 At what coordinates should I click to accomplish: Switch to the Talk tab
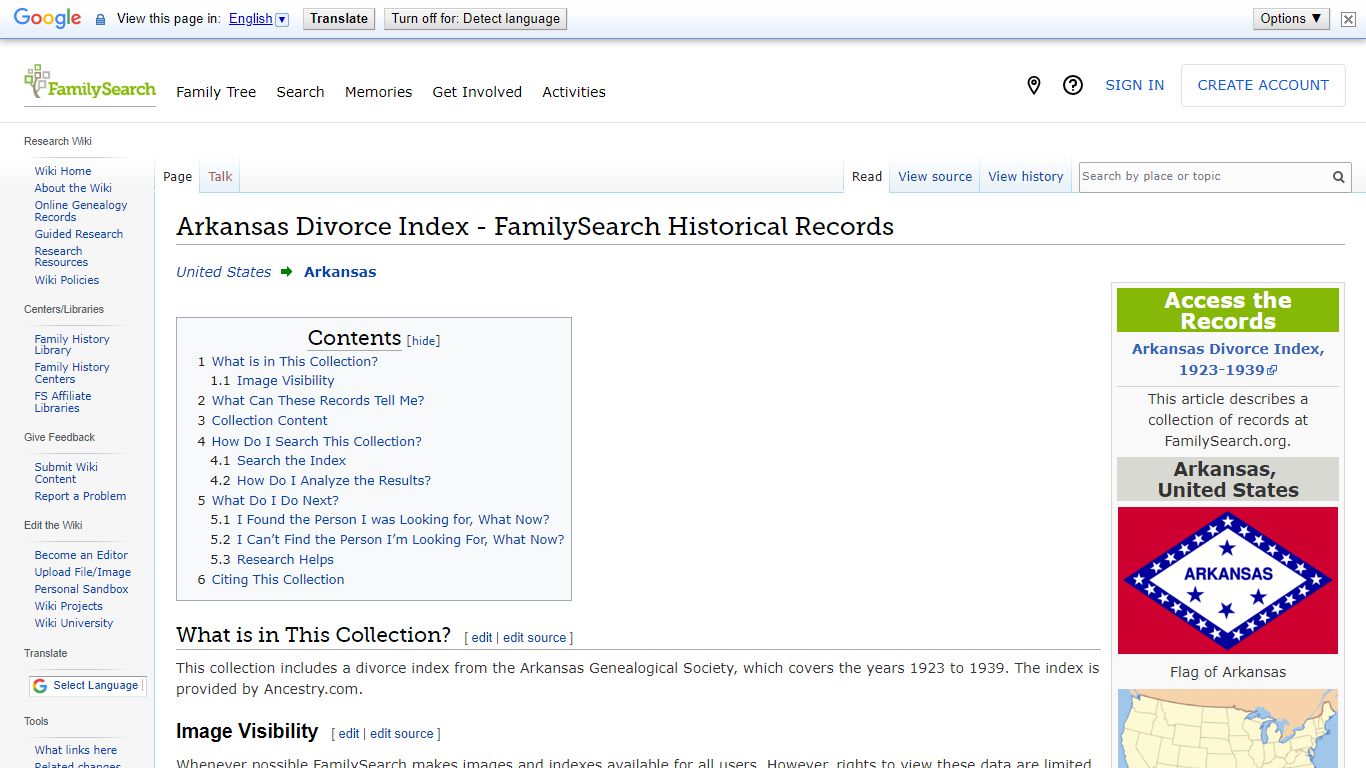(220, 177)
